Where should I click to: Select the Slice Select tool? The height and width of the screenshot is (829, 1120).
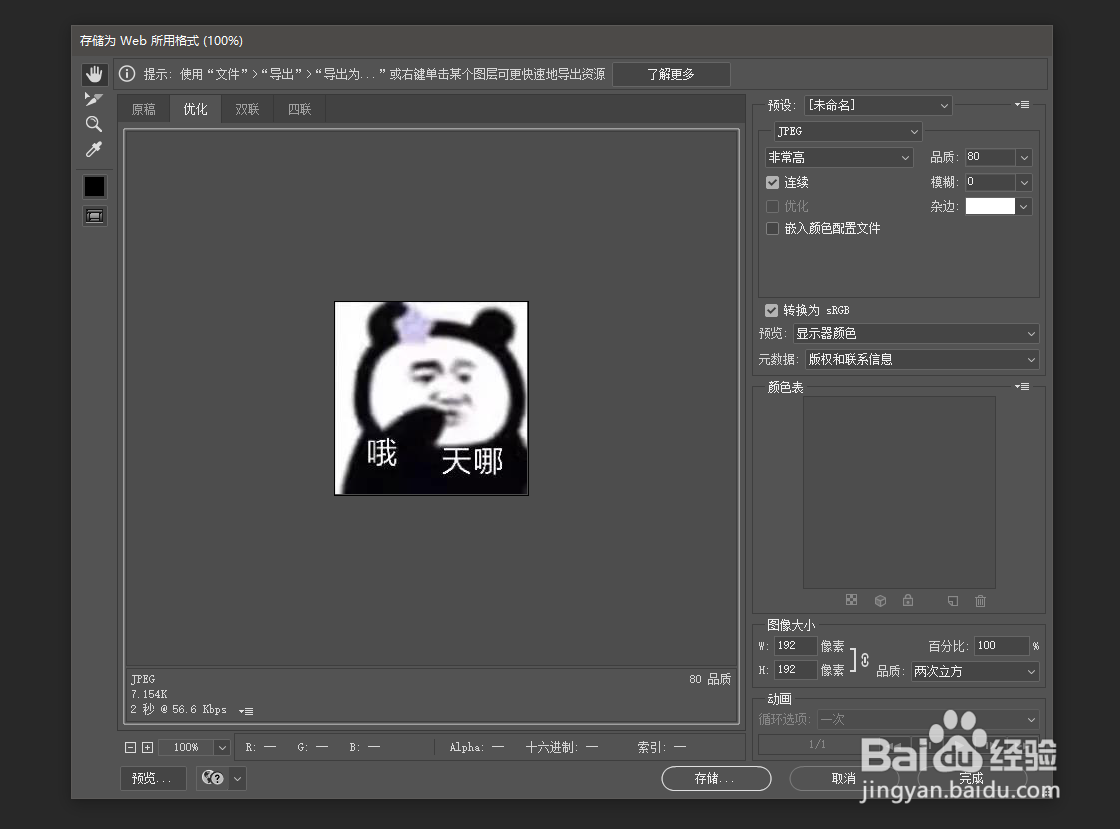coord(94,99)
